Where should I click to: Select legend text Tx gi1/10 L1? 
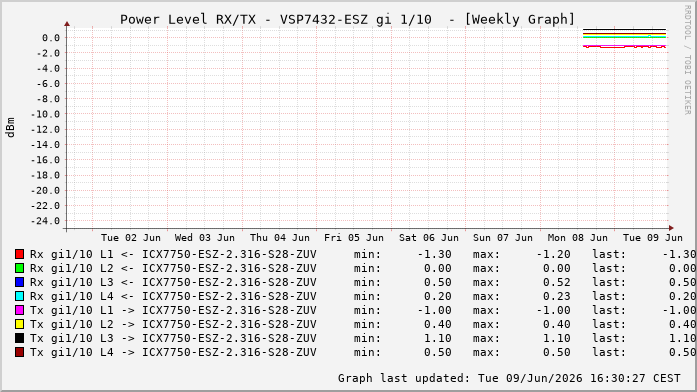pyautogui.click(x=72, y=310)
